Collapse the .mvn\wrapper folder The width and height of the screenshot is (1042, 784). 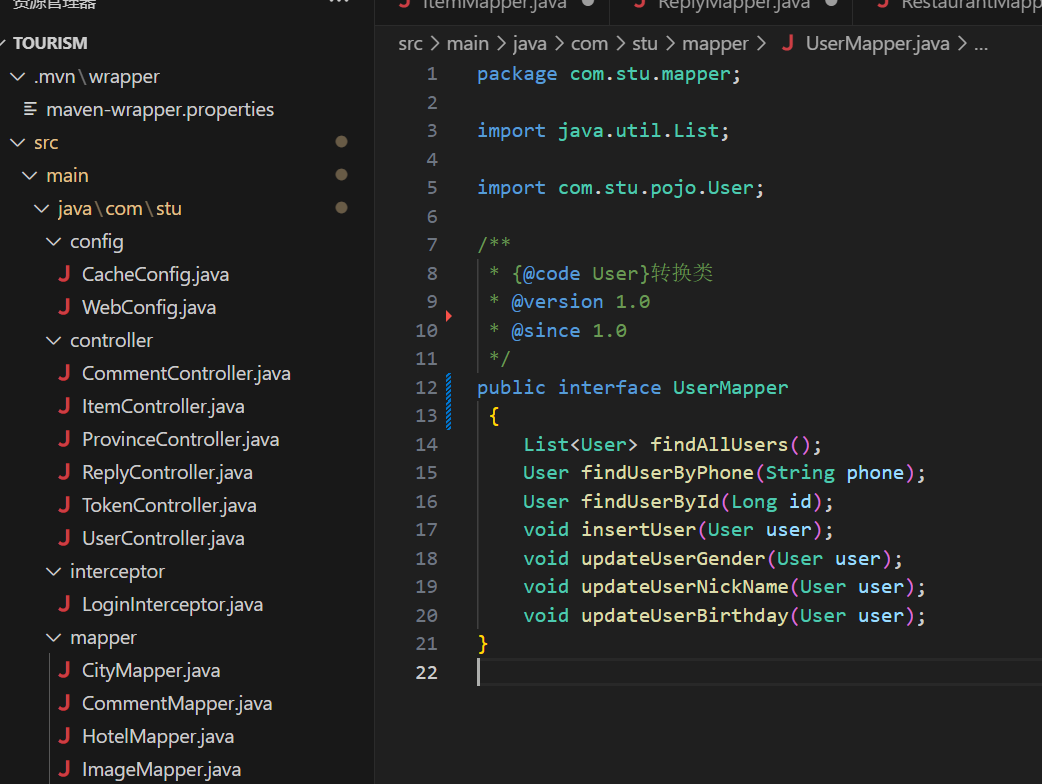(x=17, y=77)
